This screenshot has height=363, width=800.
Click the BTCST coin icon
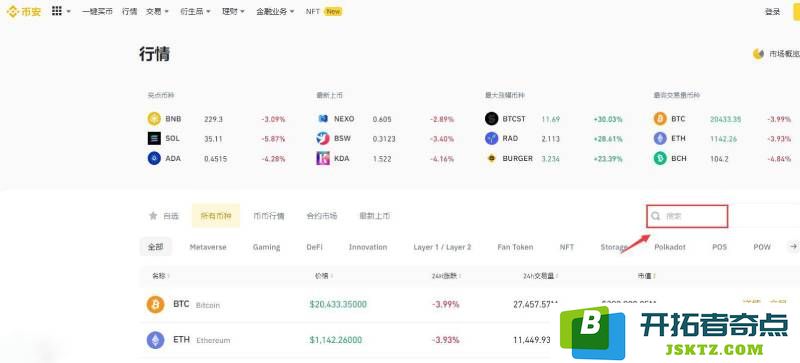tap(491, 119)
